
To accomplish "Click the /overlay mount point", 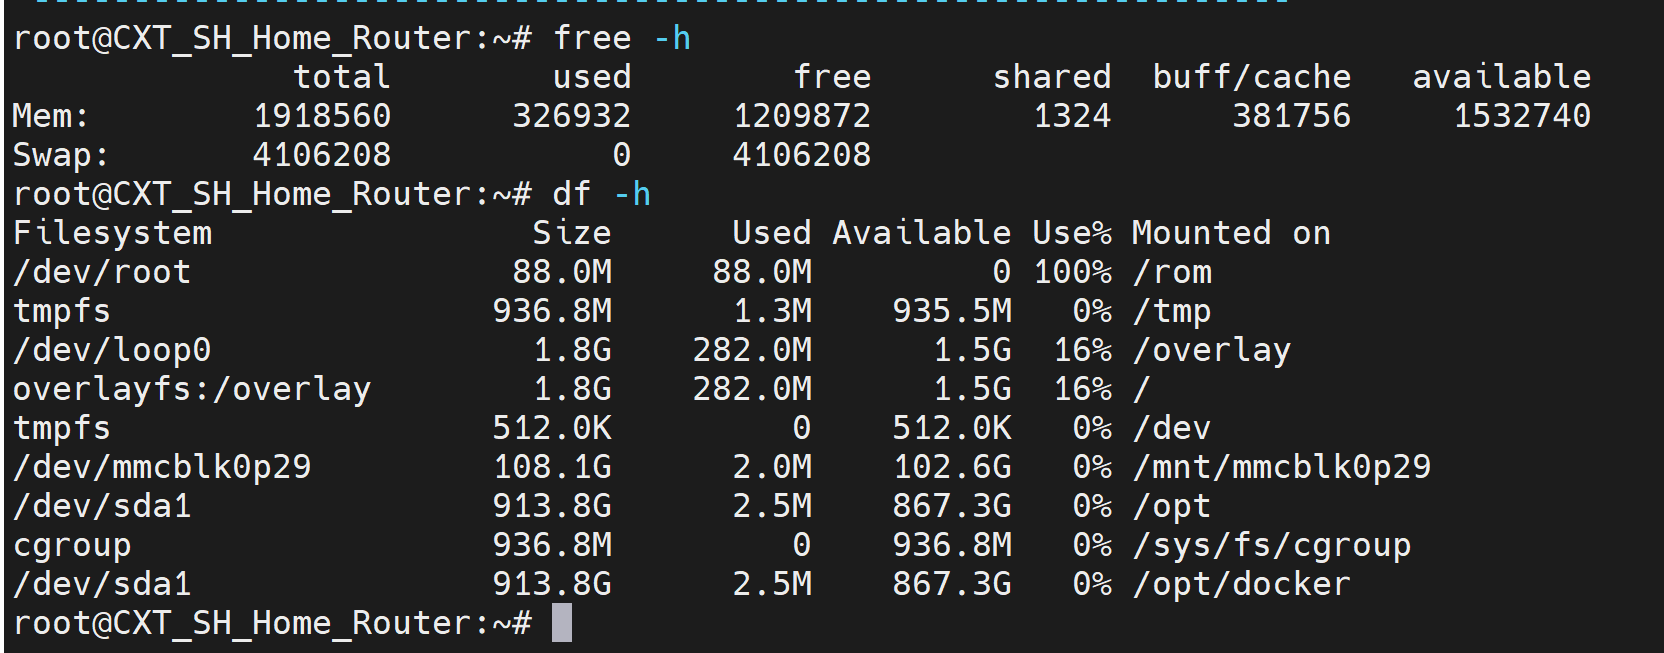I will coord(1212,350).
